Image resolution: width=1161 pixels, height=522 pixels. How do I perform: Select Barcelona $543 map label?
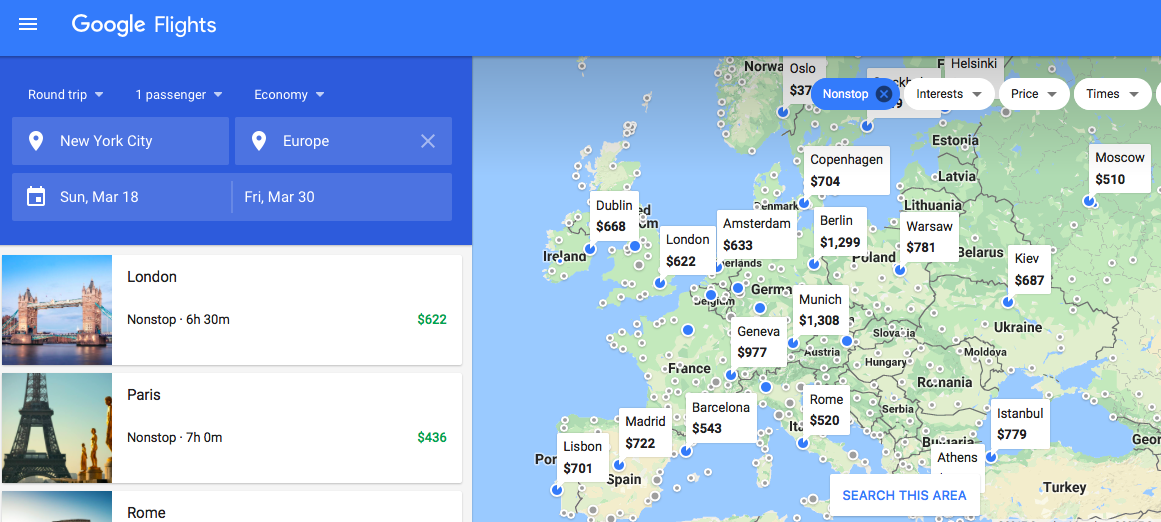(x=721, y=418)
